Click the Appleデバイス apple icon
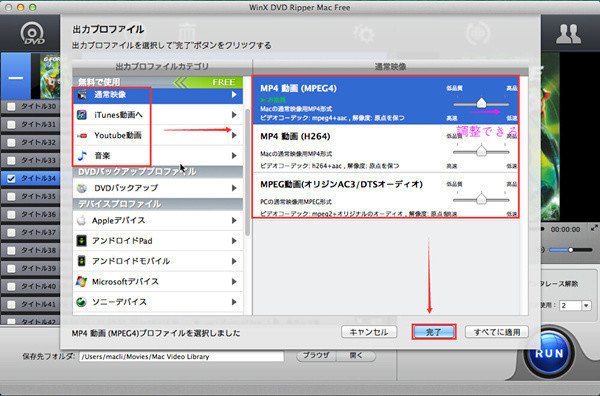600x396 pixels. point(82,220)
